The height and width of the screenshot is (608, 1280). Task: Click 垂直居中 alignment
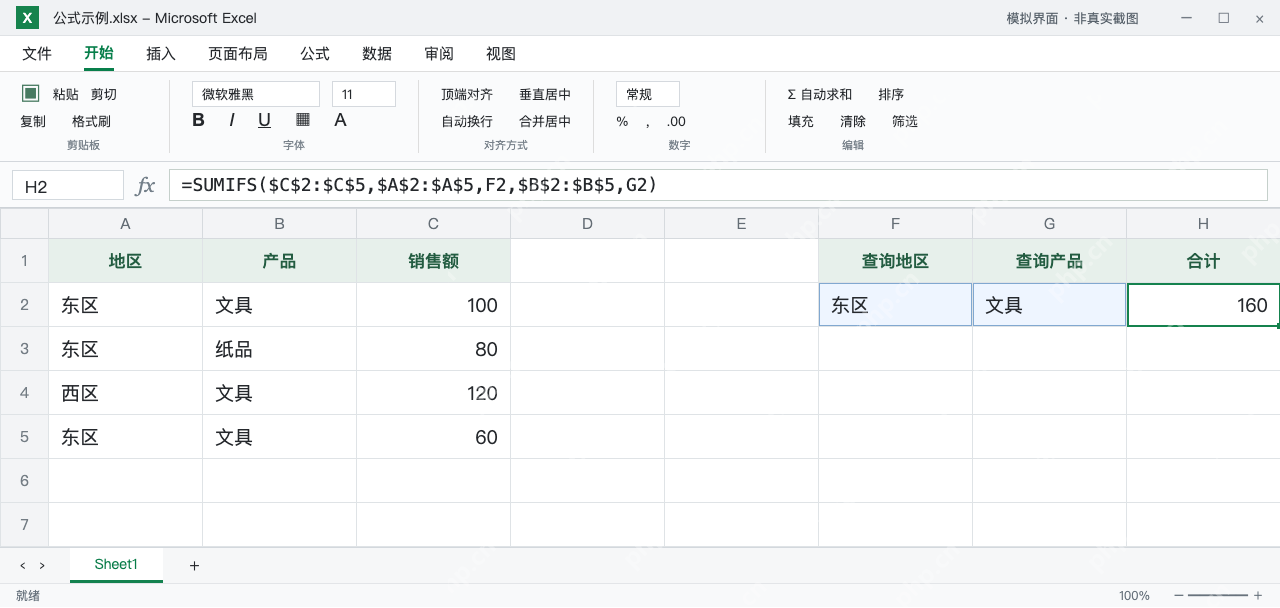click(x=545, y=94)
